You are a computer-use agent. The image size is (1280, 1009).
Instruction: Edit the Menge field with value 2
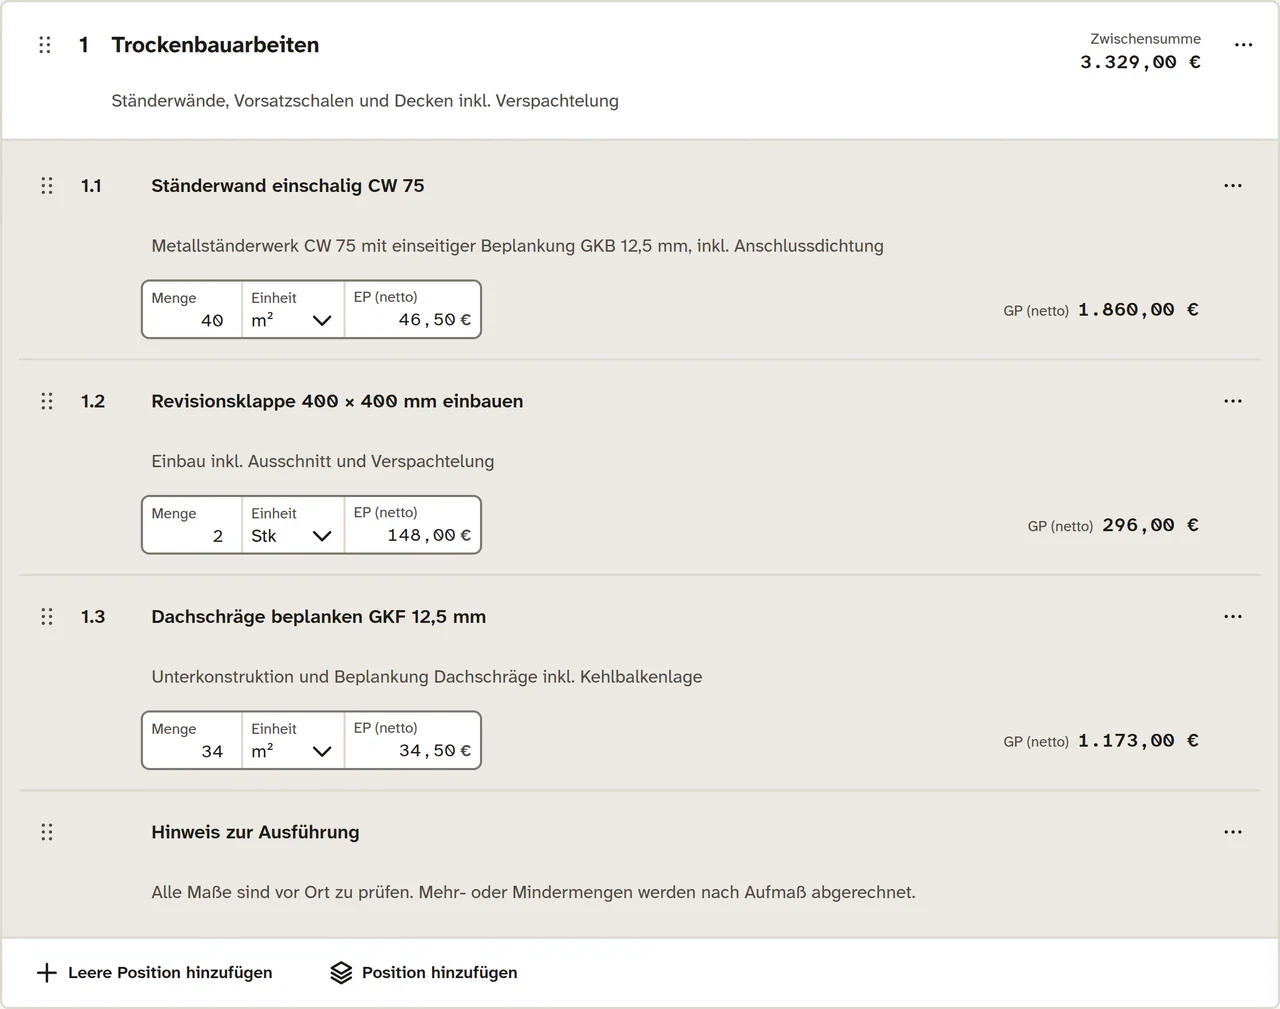tap(192, 525)
